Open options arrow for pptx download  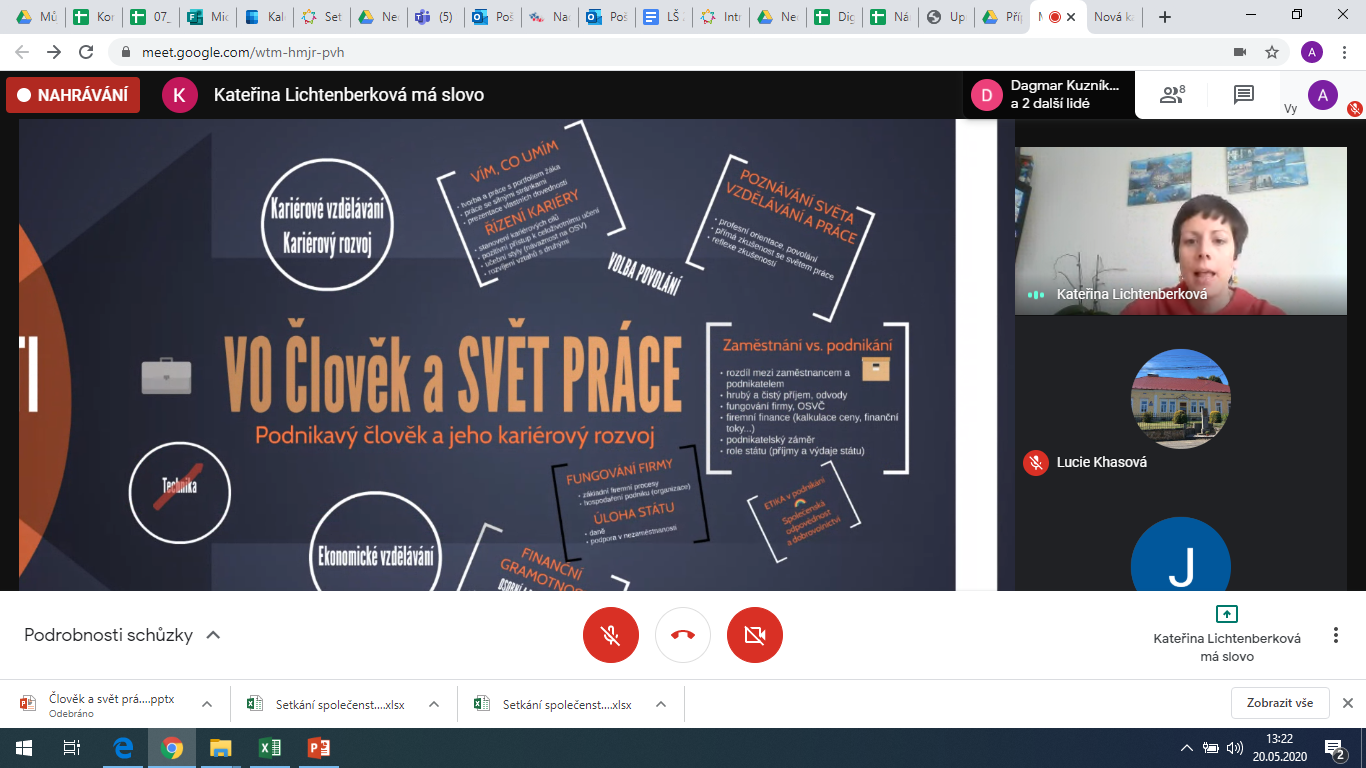pos(207,704)
